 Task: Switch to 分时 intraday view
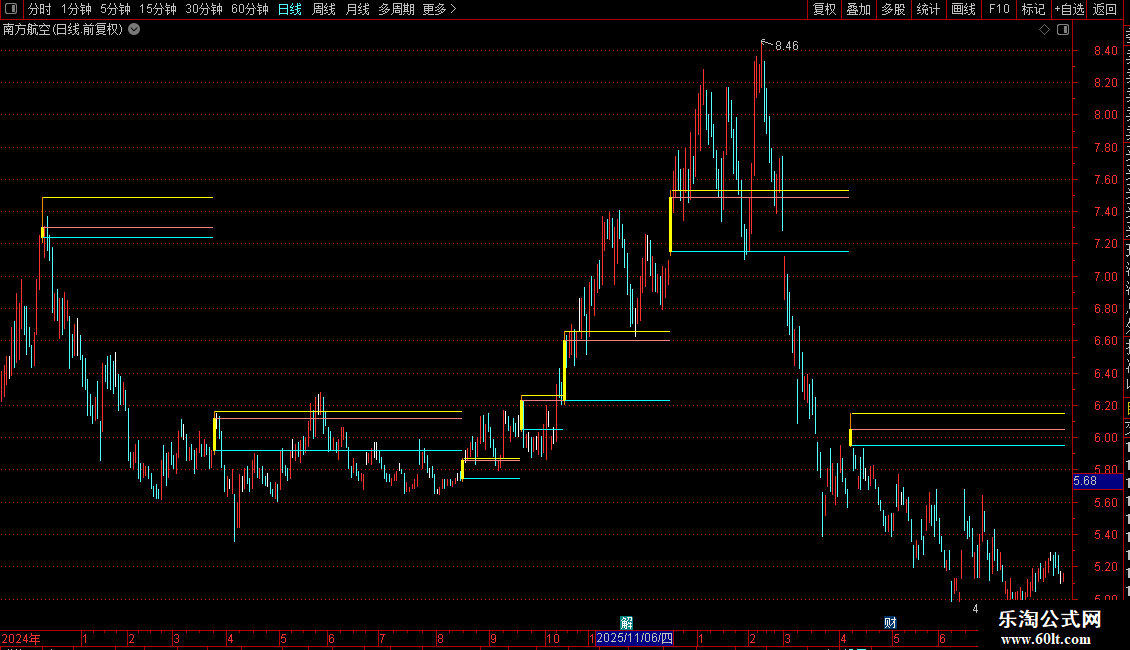[39, 9]
